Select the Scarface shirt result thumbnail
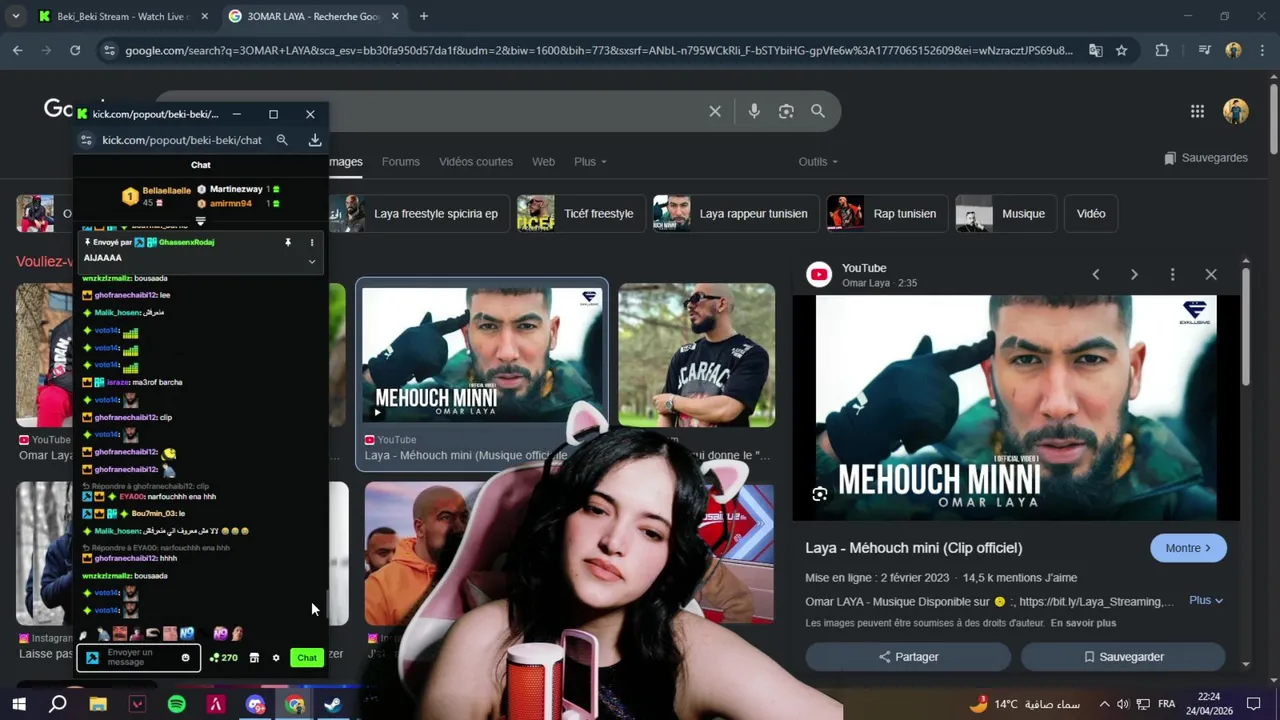 (x=697, y=355)
